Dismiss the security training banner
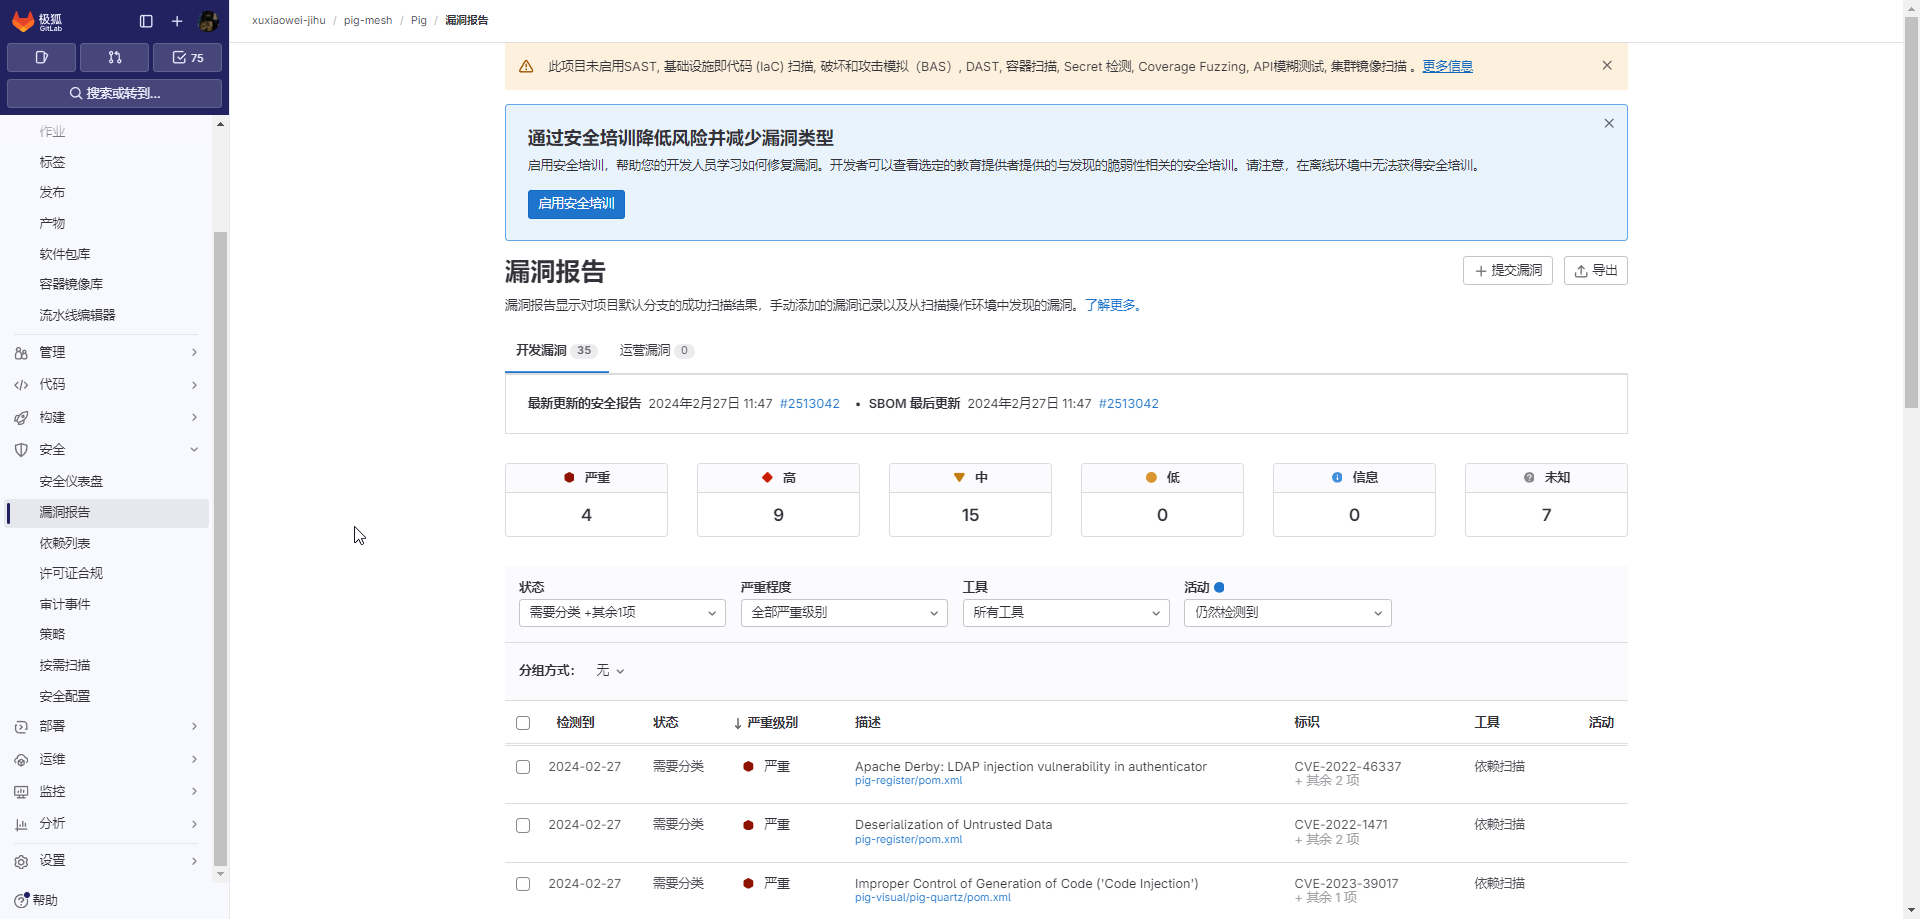The height and width of the screenshot is (919, 1920). click(1608, 124)
